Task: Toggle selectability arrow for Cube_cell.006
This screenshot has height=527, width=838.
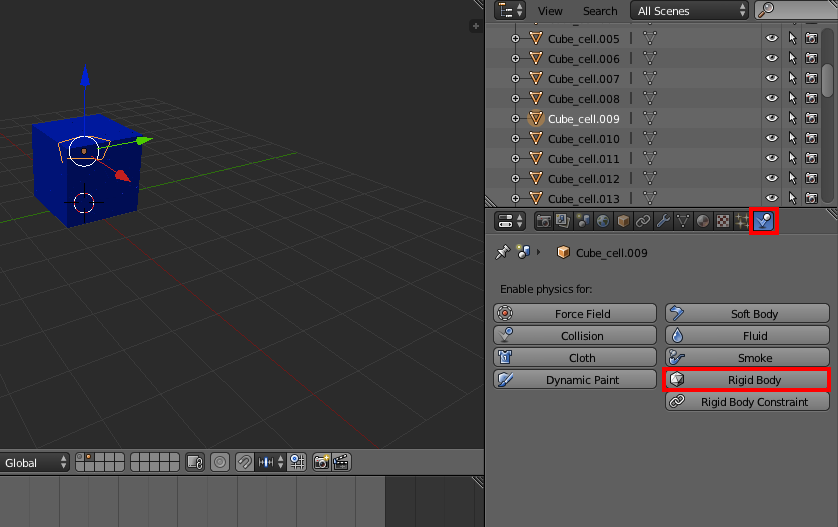Action: (x=792, y=58)
